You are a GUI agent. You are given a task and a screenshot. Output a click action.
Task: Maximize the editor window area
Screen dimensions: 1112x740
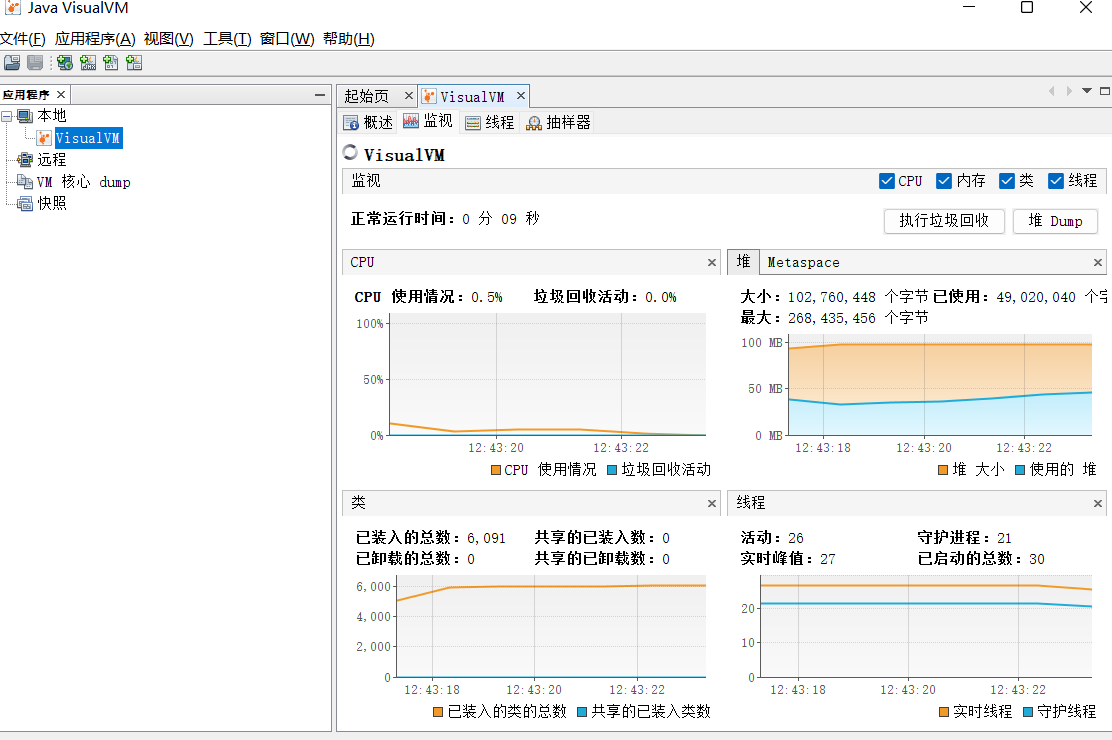pyautogui.click(x=1104, y=91)
